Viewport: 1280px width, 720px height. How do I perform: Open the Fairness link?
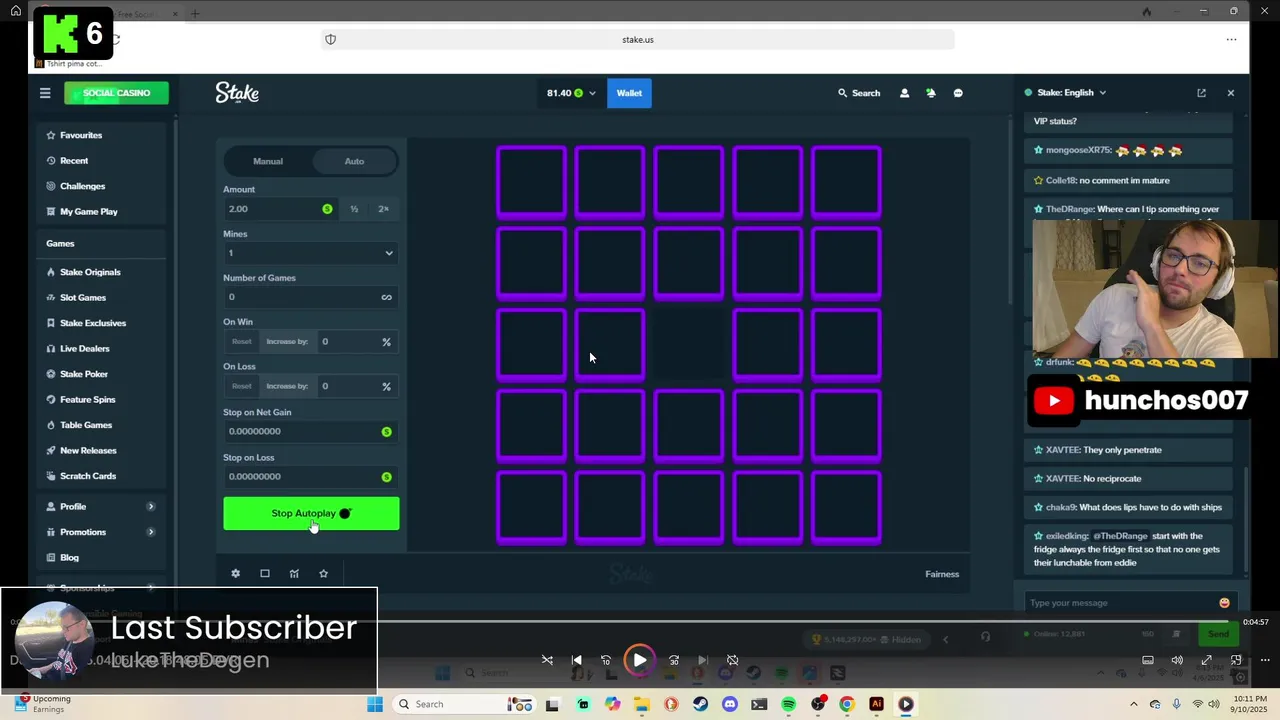pyautogui.click(x=942, y=574)
